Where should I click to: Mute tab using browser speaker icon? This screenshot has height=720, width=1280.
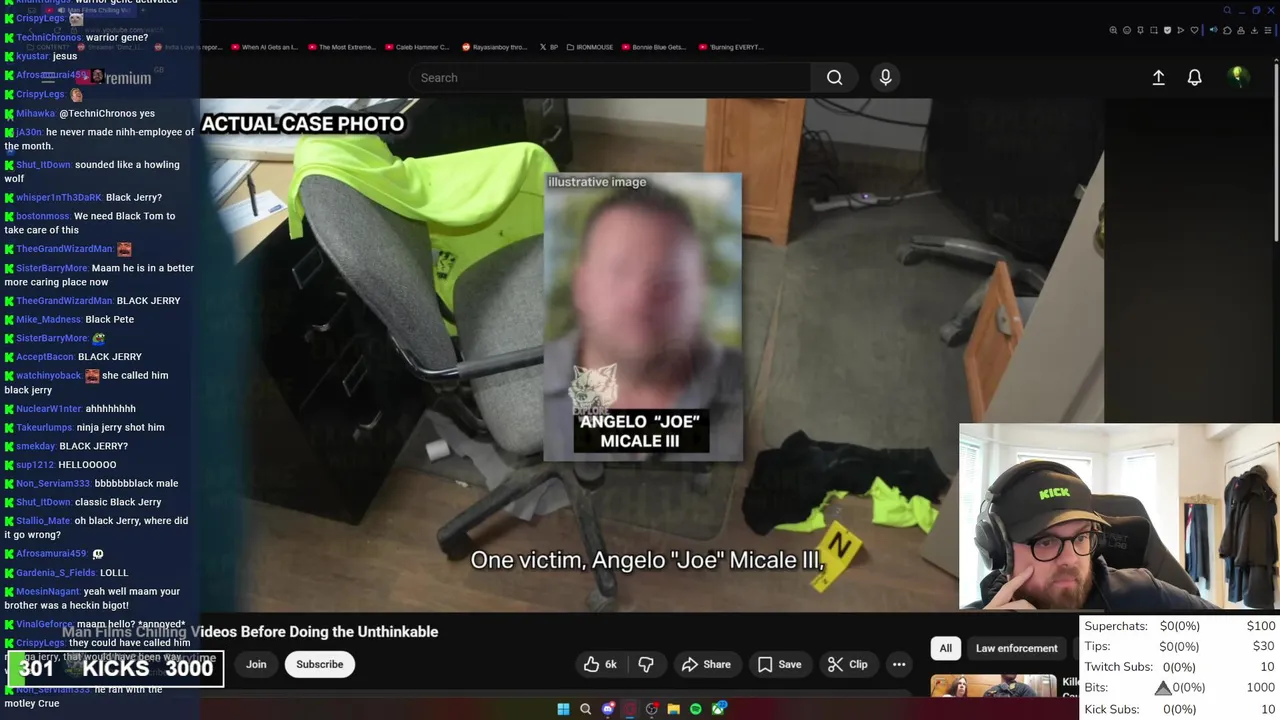[x=1214, y=30]
